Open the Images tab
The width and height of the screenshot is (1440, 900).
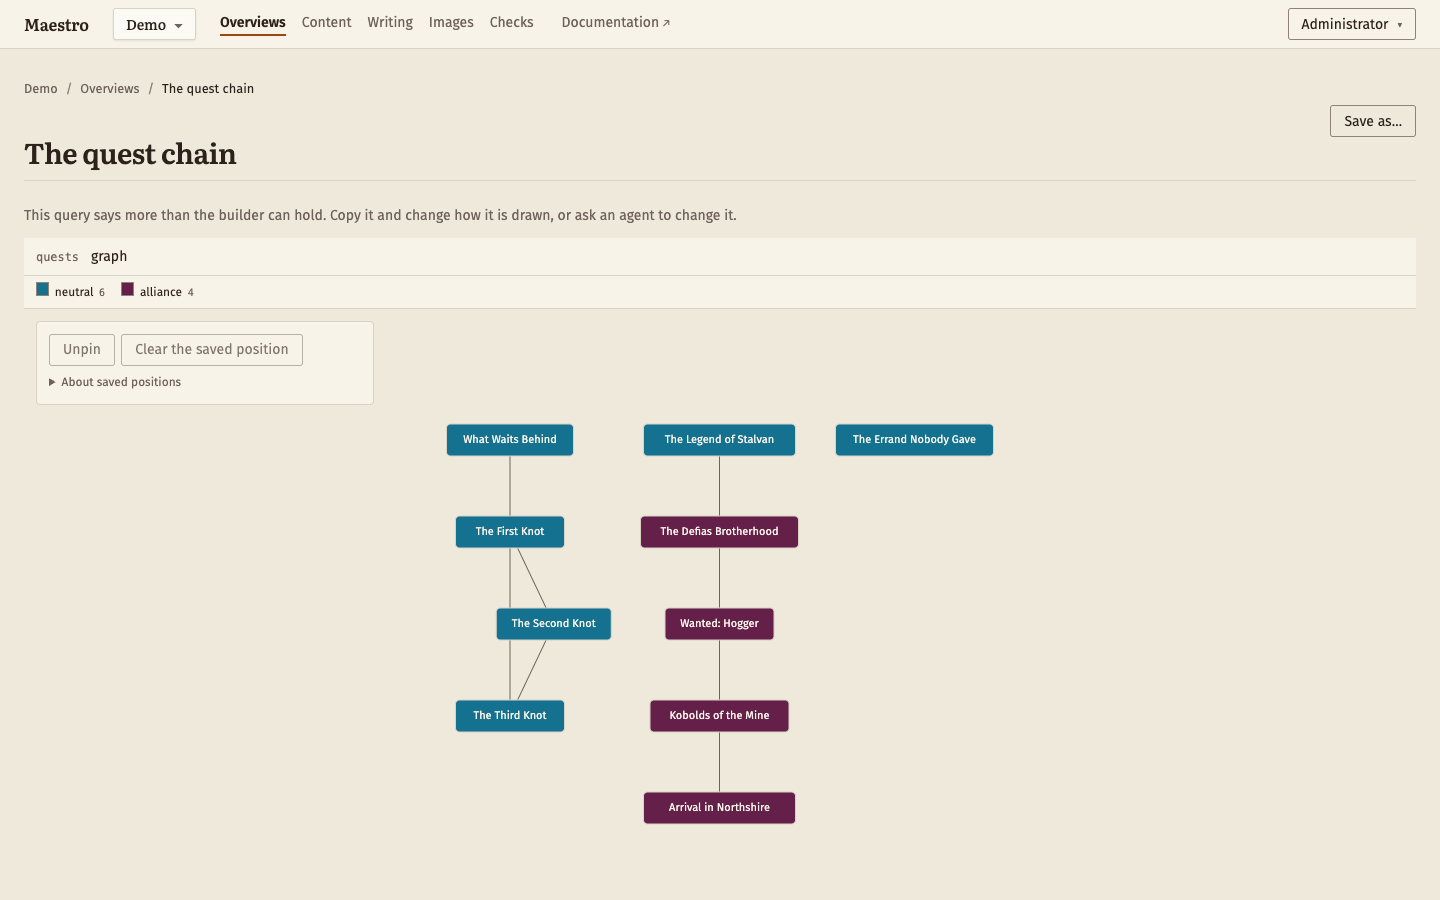451,22
